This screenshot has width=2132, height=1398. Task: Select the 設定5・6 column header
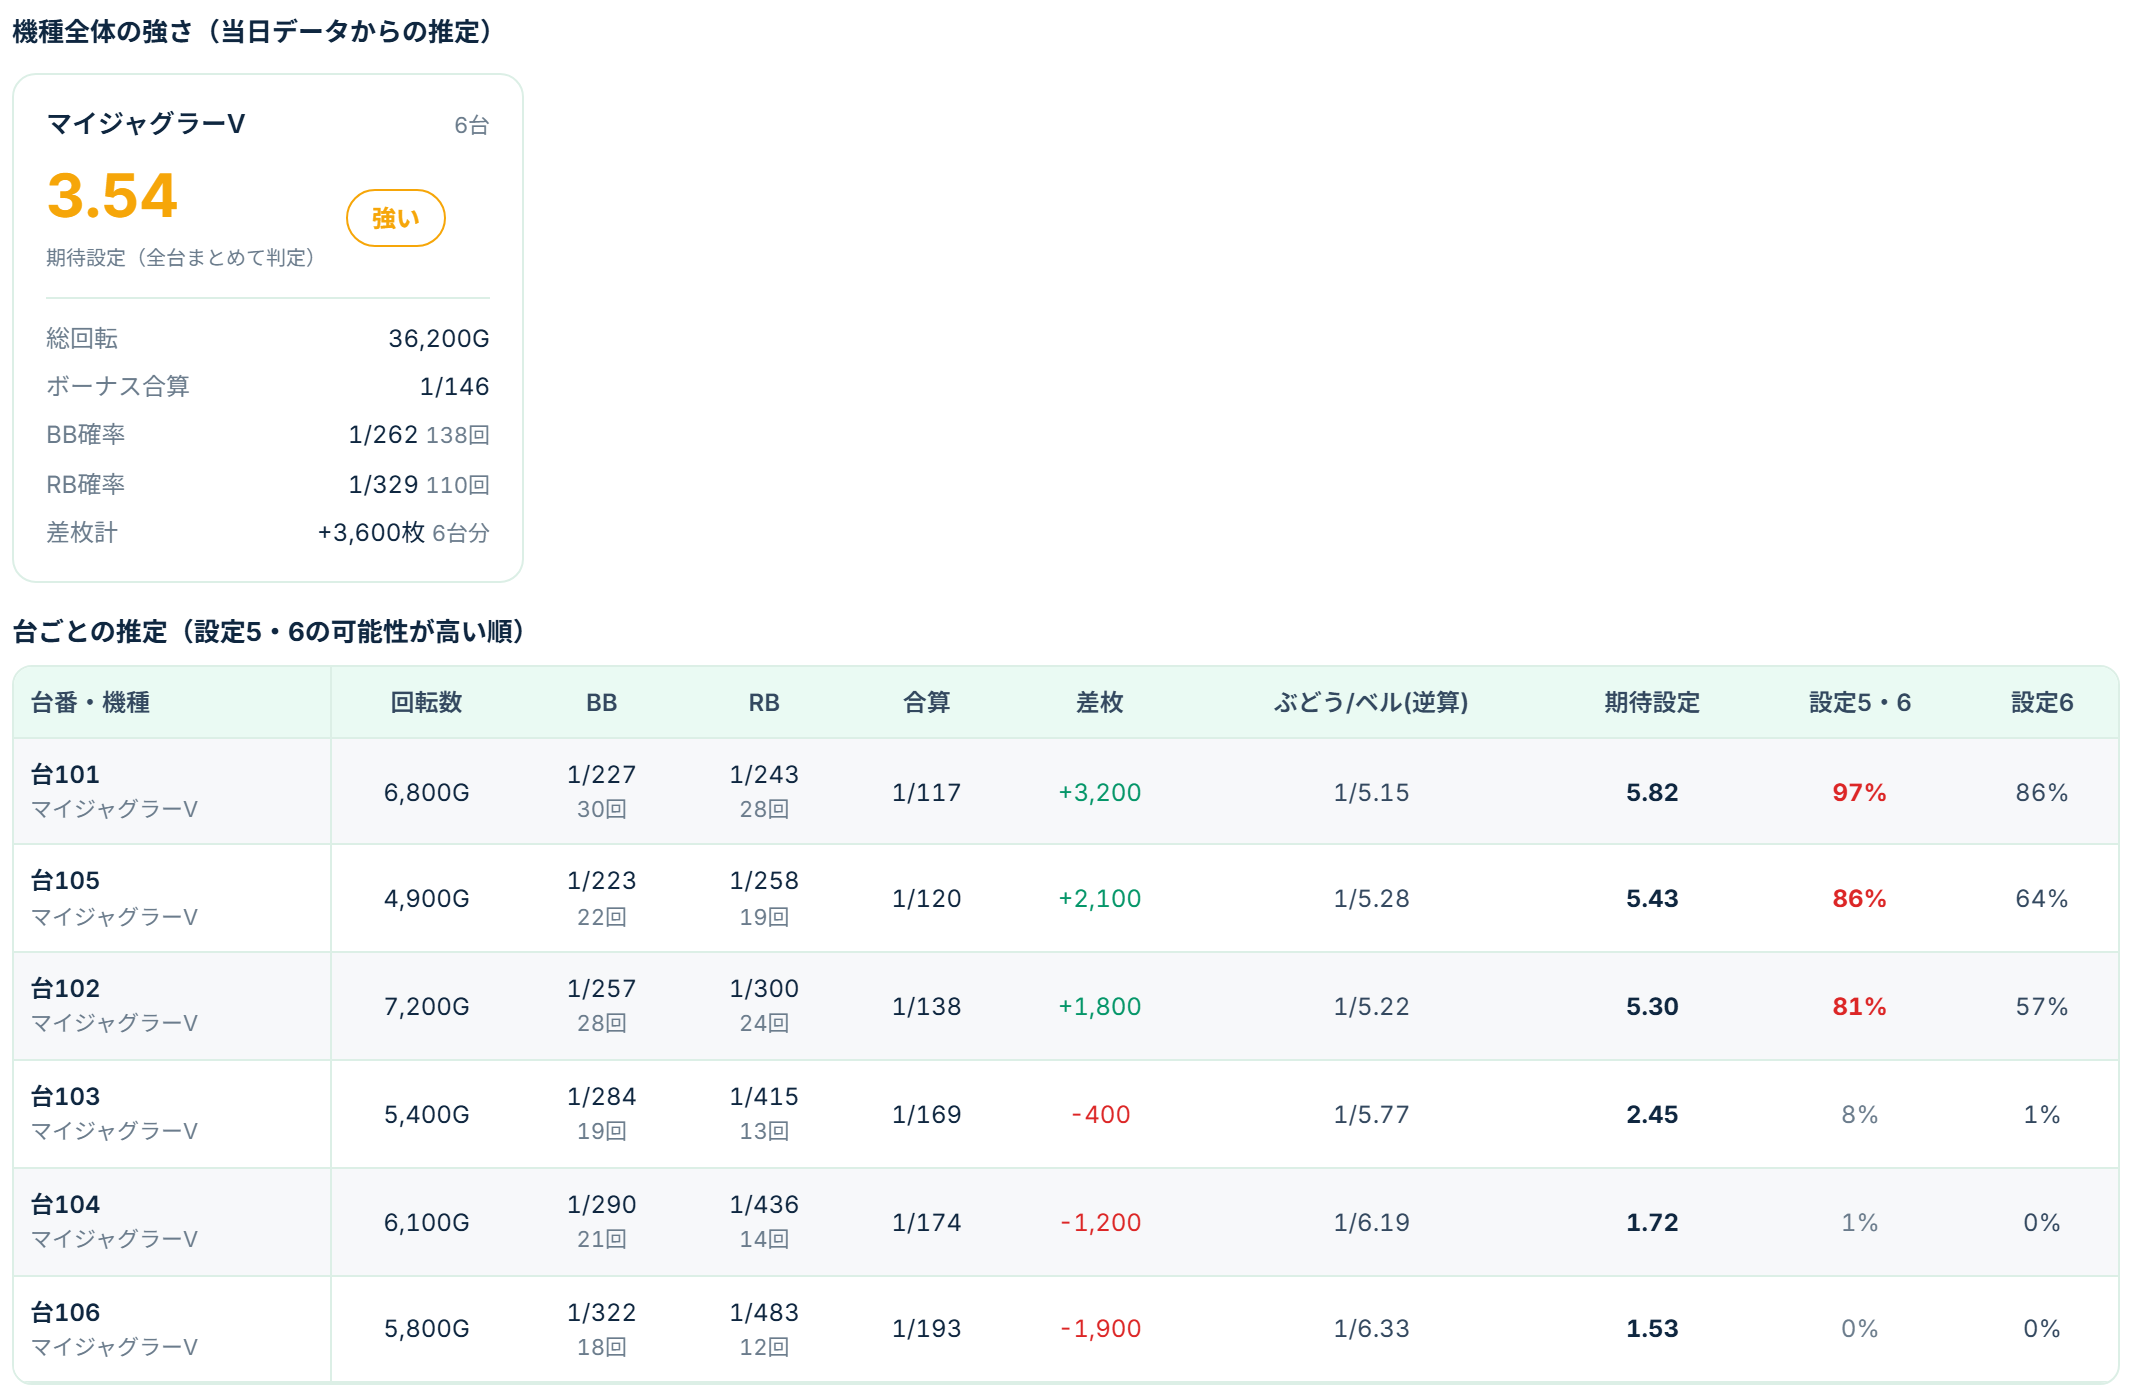(x=1859, y=702)
